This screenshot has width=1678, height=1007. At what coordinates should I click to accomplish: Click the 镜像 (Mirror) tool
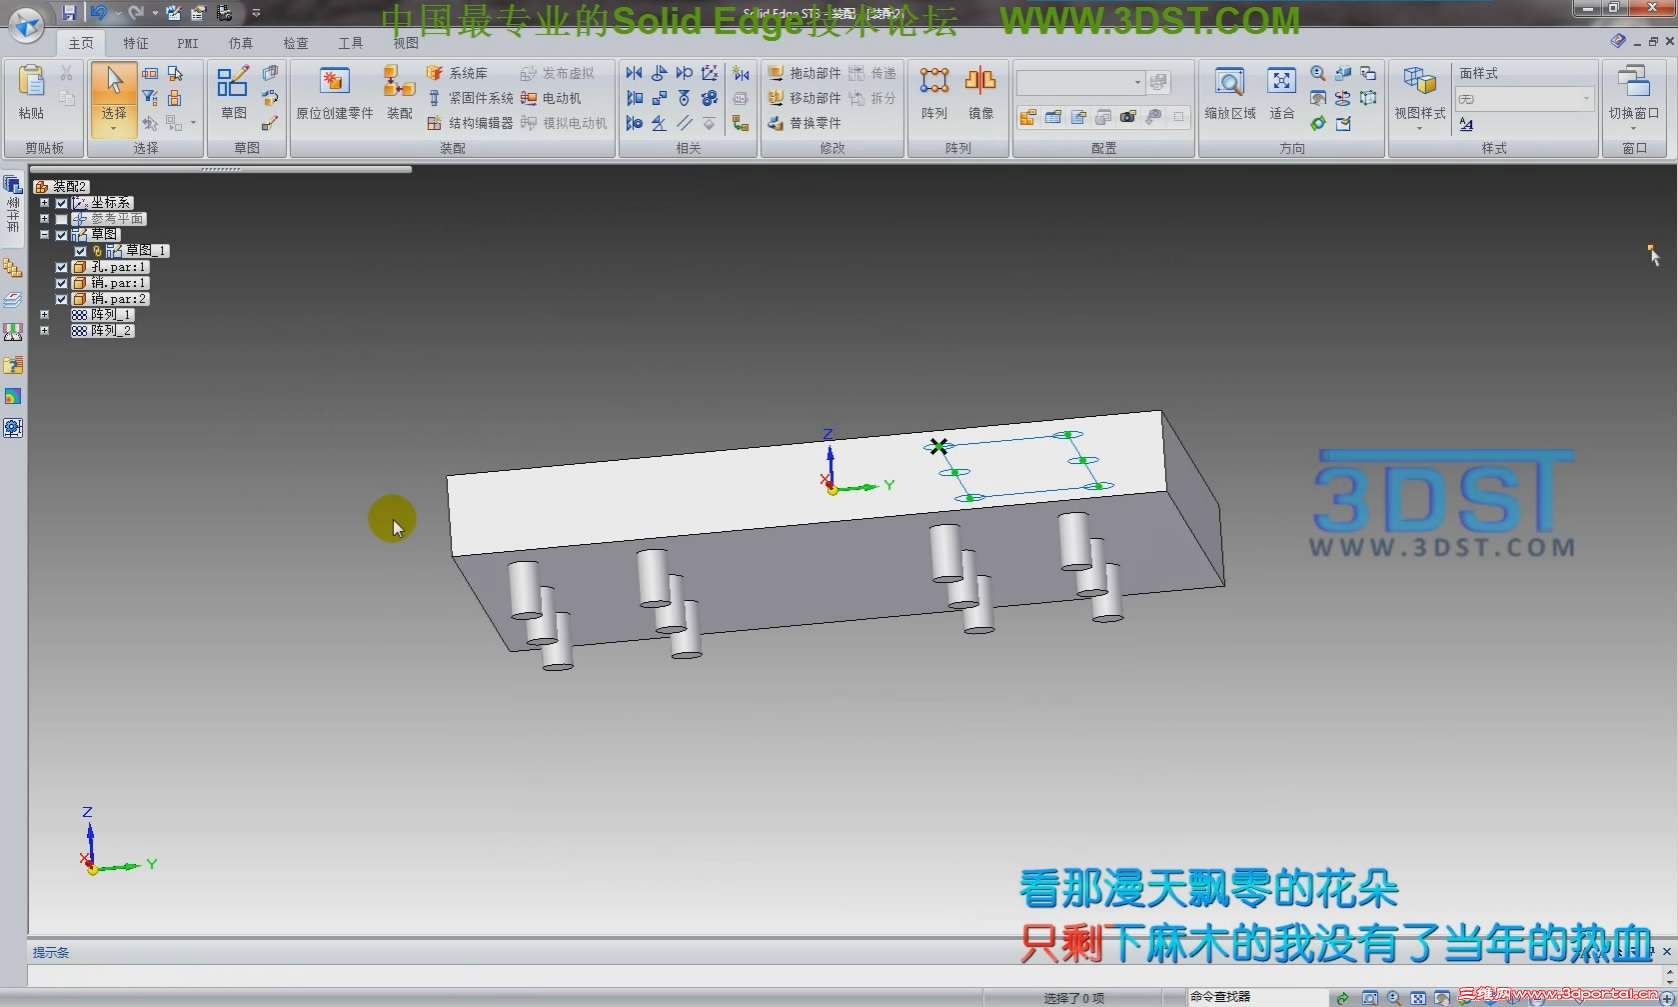click(980, 93)
